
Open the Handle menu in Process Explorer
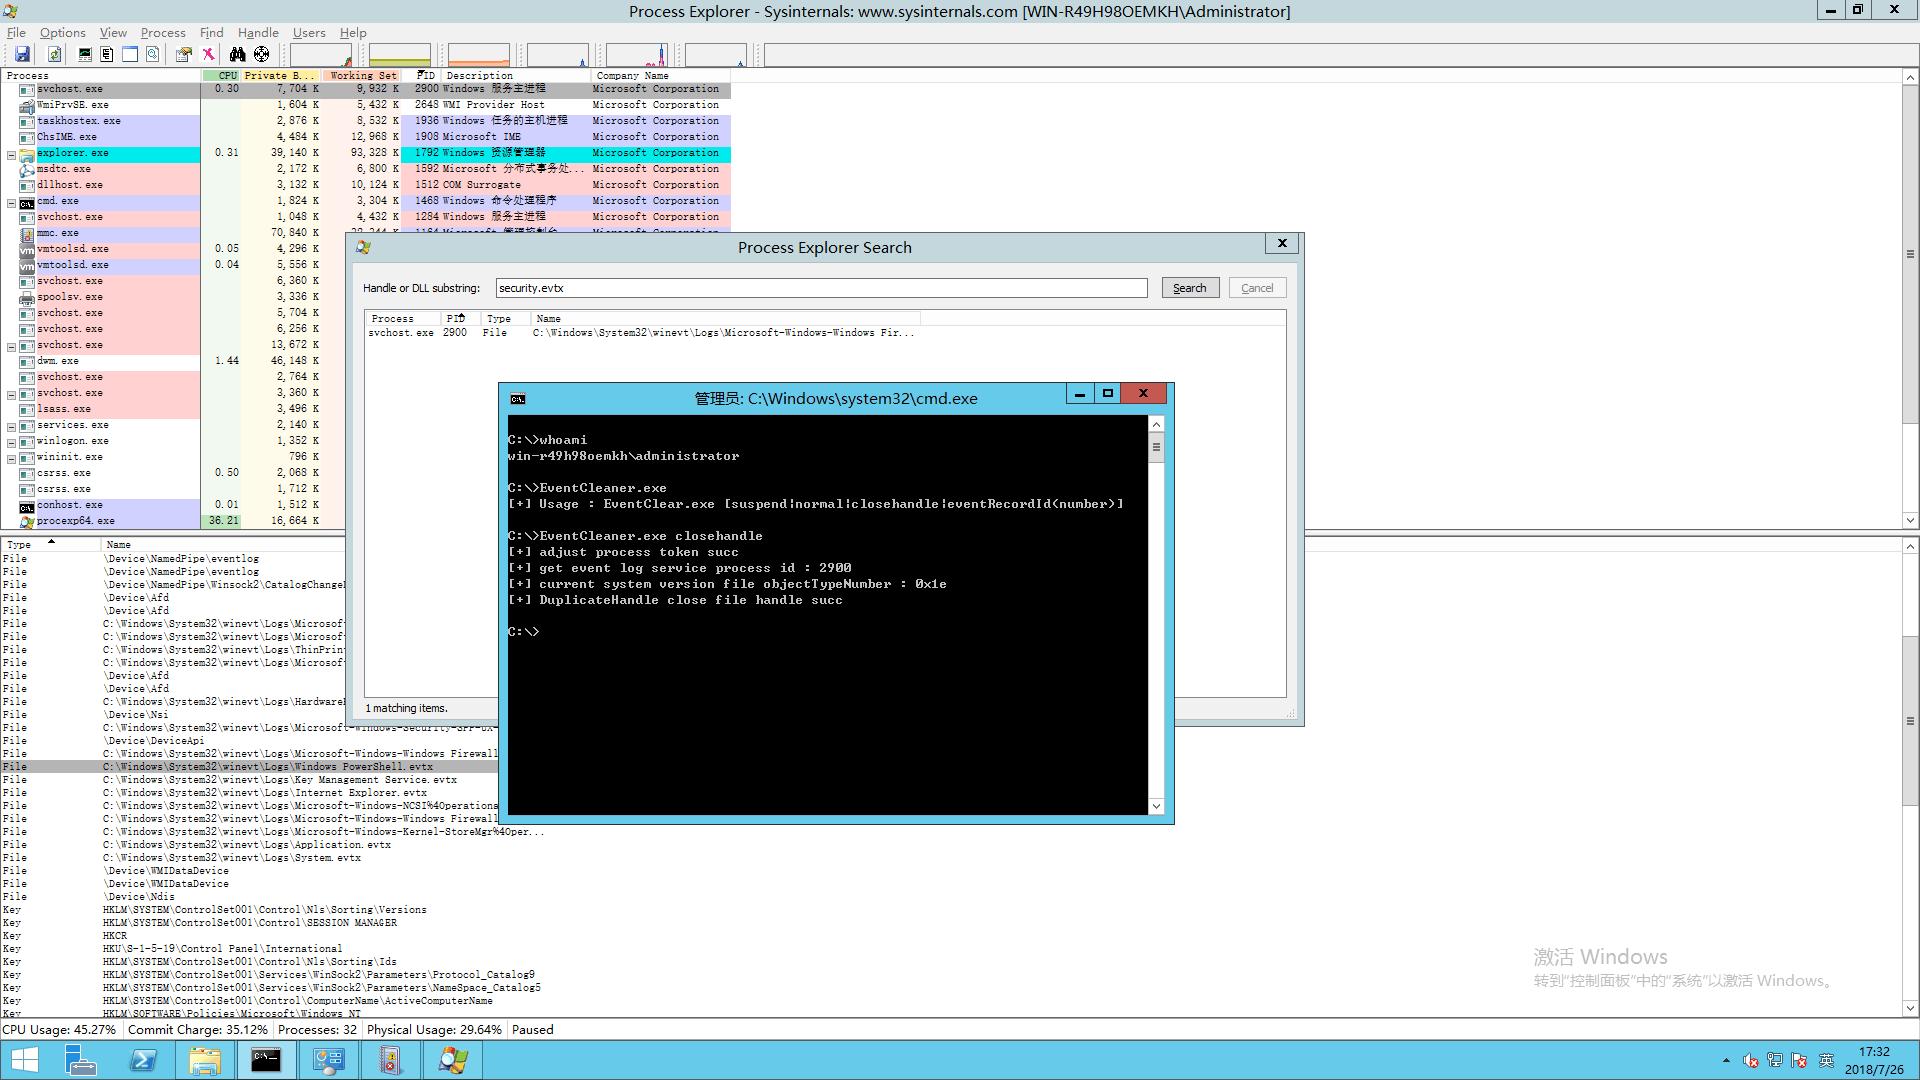(x=257, y=32)
